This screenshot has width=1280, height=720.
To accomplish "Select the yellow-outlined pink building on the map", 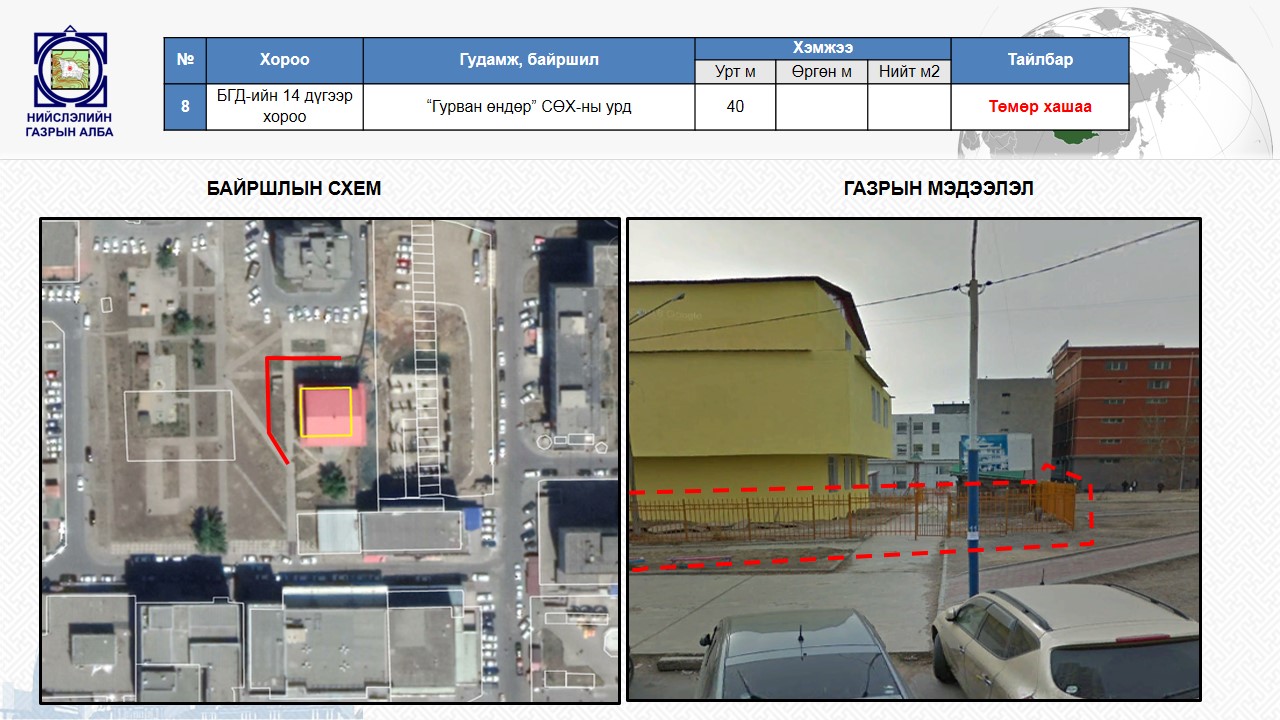I will pyautogui.click(x=326, y=412).
